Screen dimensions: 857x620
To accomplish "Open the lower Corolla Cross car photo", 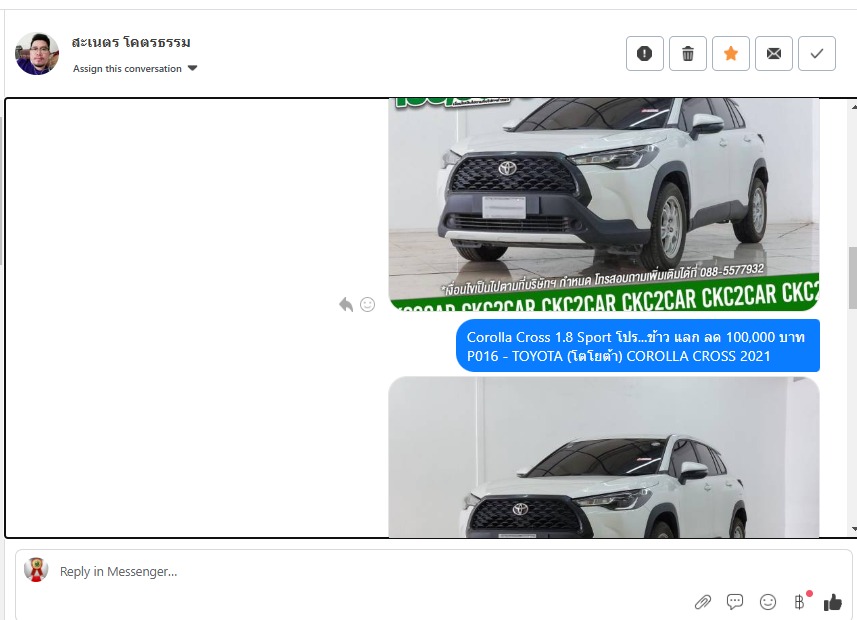I will click(x=603, y=457).
